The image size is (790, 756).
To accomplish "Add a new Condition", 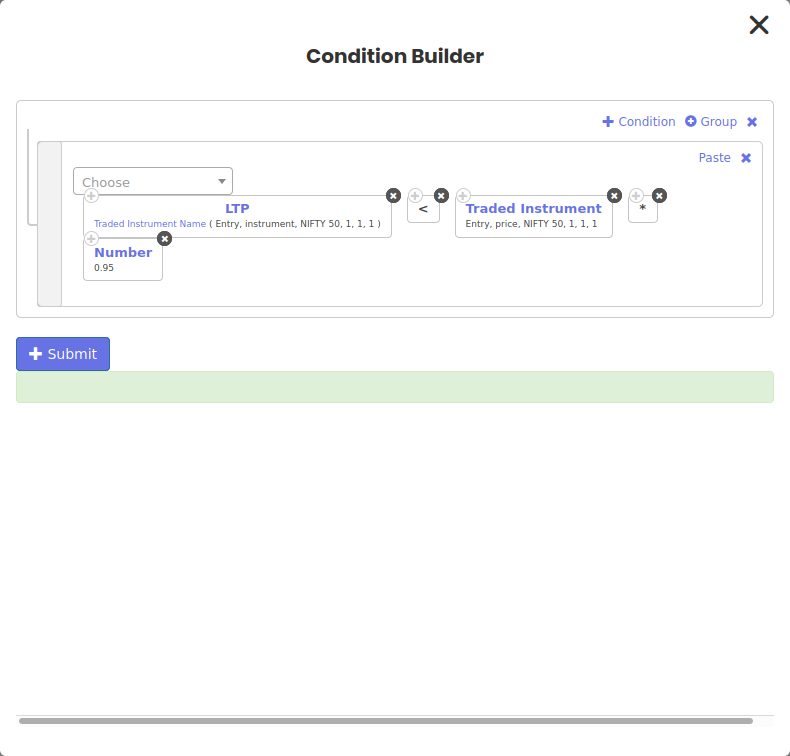I will click(639, 122).
